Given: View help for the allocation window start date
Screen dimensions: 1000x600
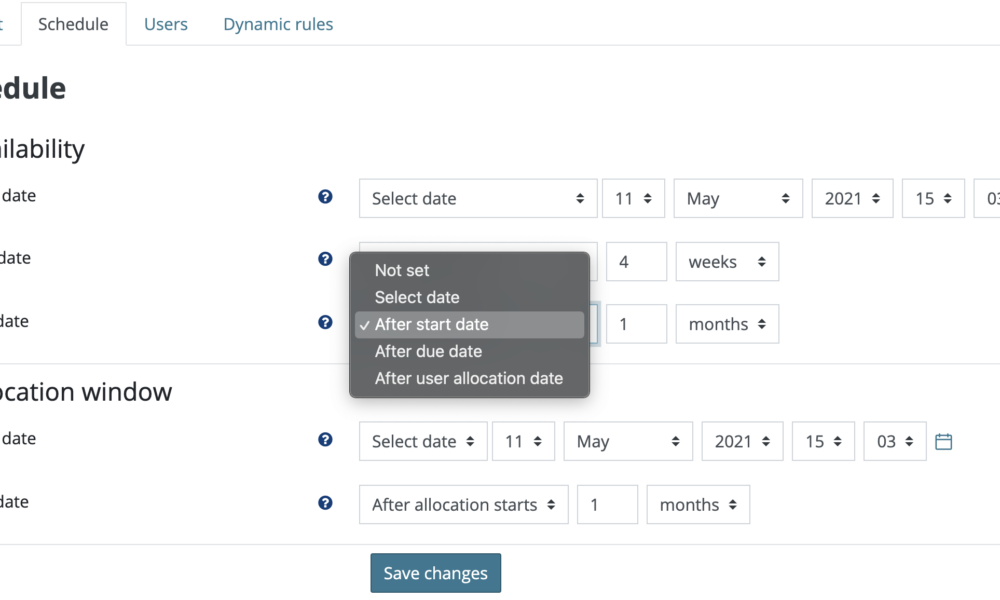Looking at the screenshot, I should 324,439.
